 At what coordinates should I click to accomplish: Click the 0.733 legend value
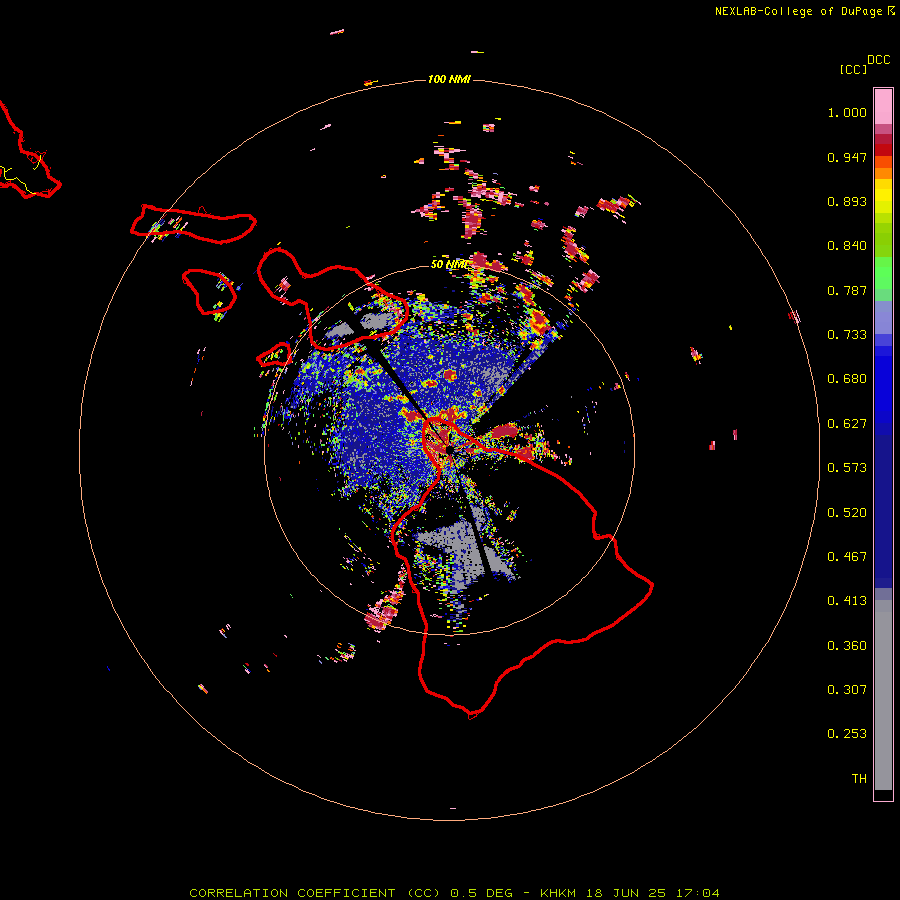click(x=847, y=335)
